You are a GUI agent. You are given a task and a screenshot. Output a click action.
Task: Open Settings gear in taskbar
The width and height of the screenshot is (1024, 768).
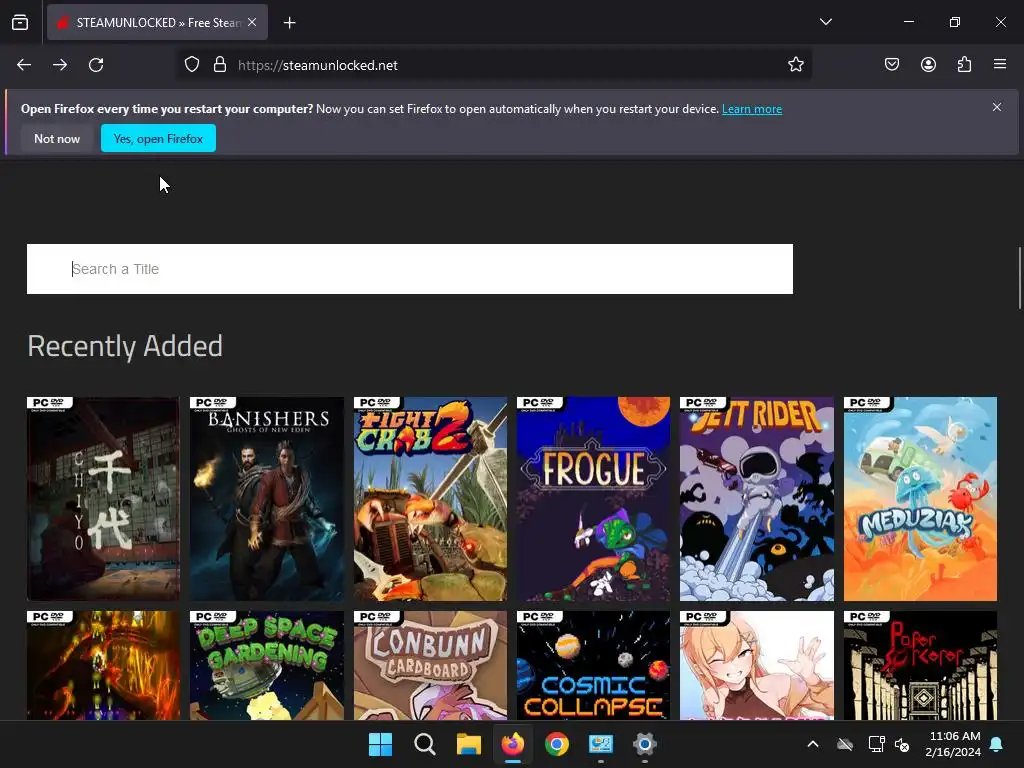click(x=645, y=744)
